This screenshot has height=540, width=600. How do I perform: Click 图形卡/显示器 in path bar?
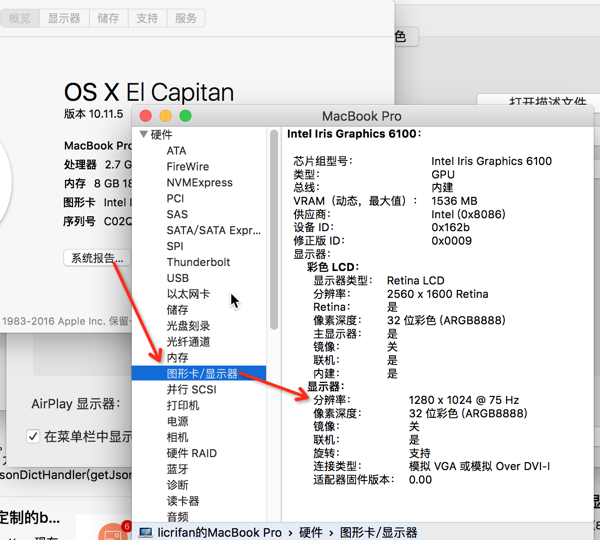tap(378, 532)
